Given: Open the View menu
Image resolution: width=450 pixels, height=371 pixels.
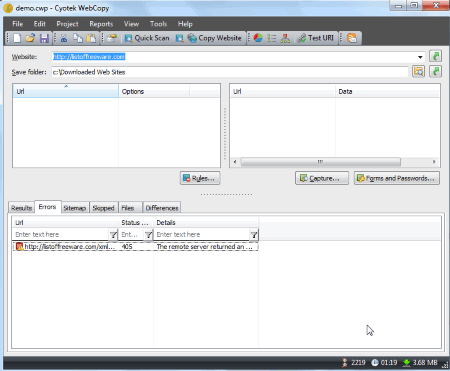Looking at the screenshot, I should point(131,24).
